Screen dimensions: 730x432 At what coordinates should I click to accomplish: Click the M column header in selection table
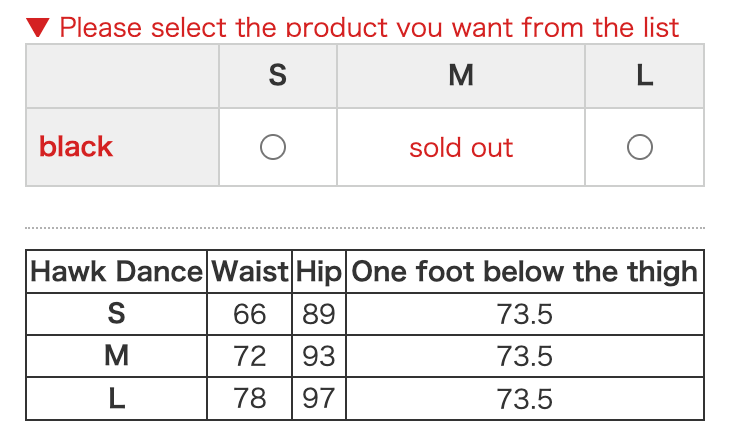[x=461, y=75]
